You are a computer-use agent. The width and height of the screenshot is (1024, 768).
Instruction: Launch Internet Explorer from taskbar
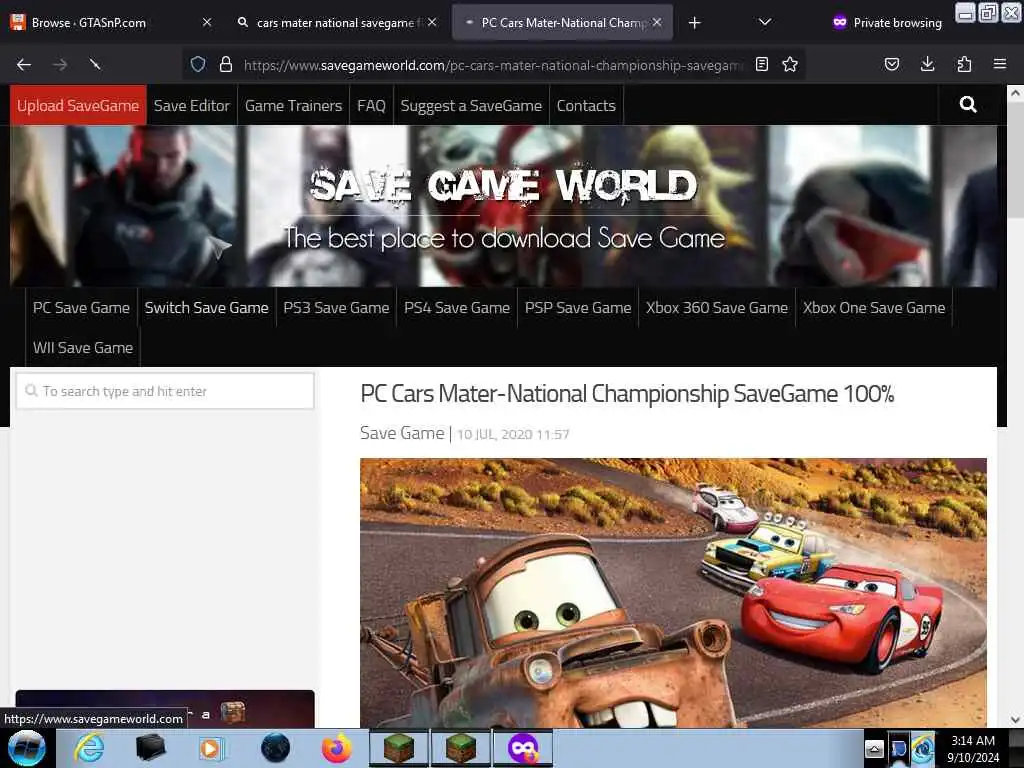coord(88,748)
